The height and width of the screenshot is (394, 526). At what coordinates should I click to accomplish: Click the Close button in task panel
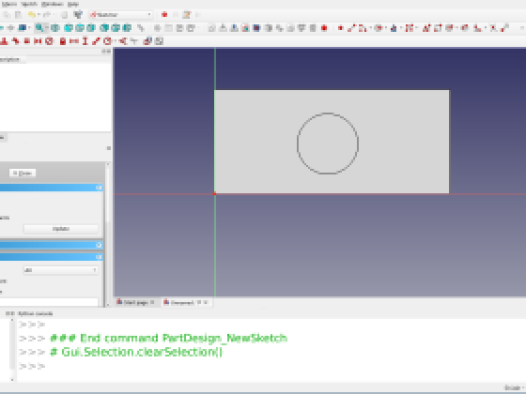pos(22,173)
